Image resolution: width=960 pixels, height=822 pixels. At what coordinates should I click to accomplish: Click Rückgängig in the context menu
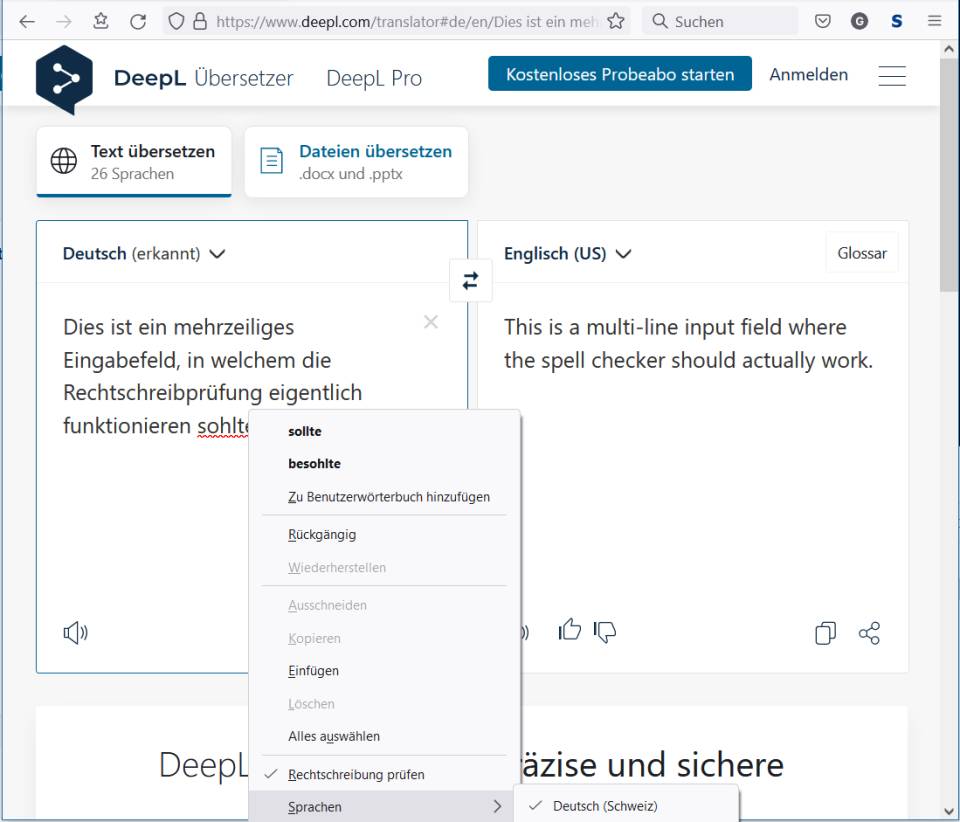[x=384, y=534]
